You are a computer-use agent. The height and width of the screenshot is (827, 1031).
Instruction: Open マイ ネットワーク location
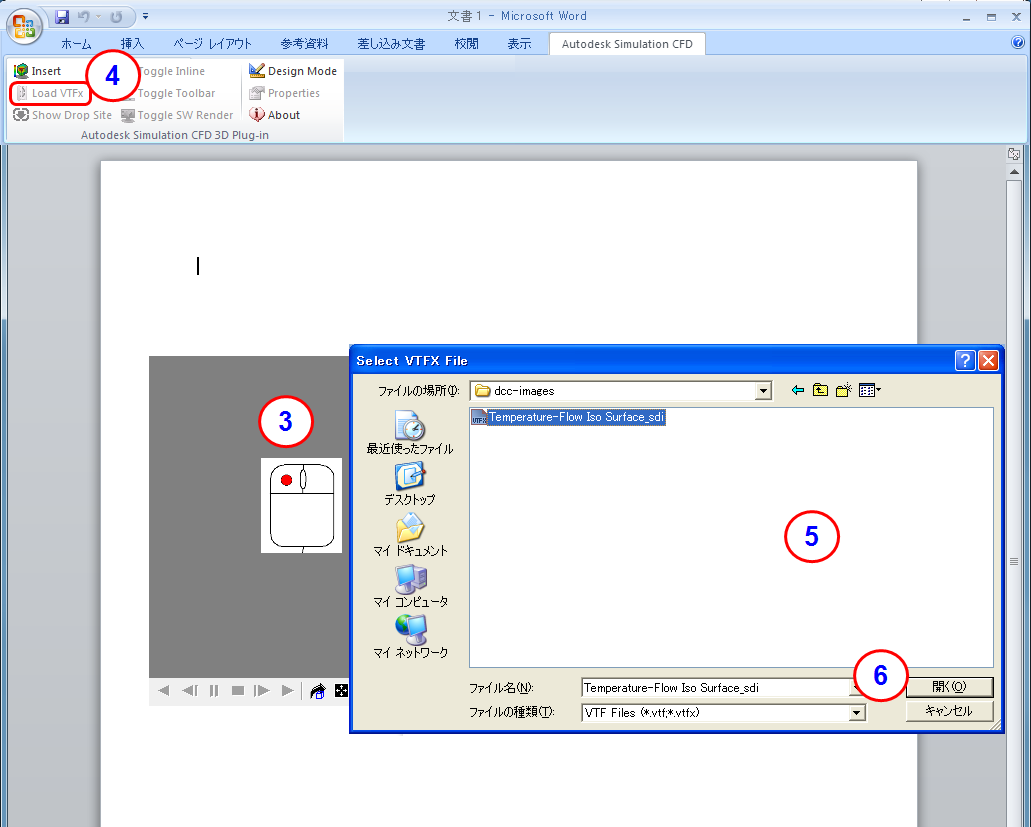coord(410,636)
